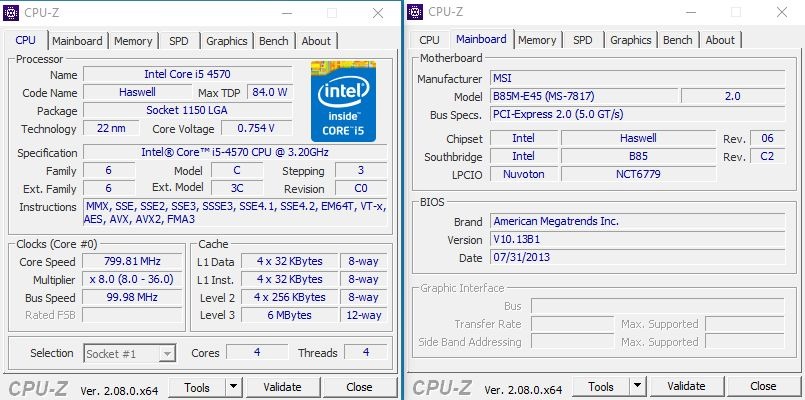Click BIOS Date 07/31/2013 field
Image resolution: width=805 pixels, height=400 pixels.
[638, 257]
